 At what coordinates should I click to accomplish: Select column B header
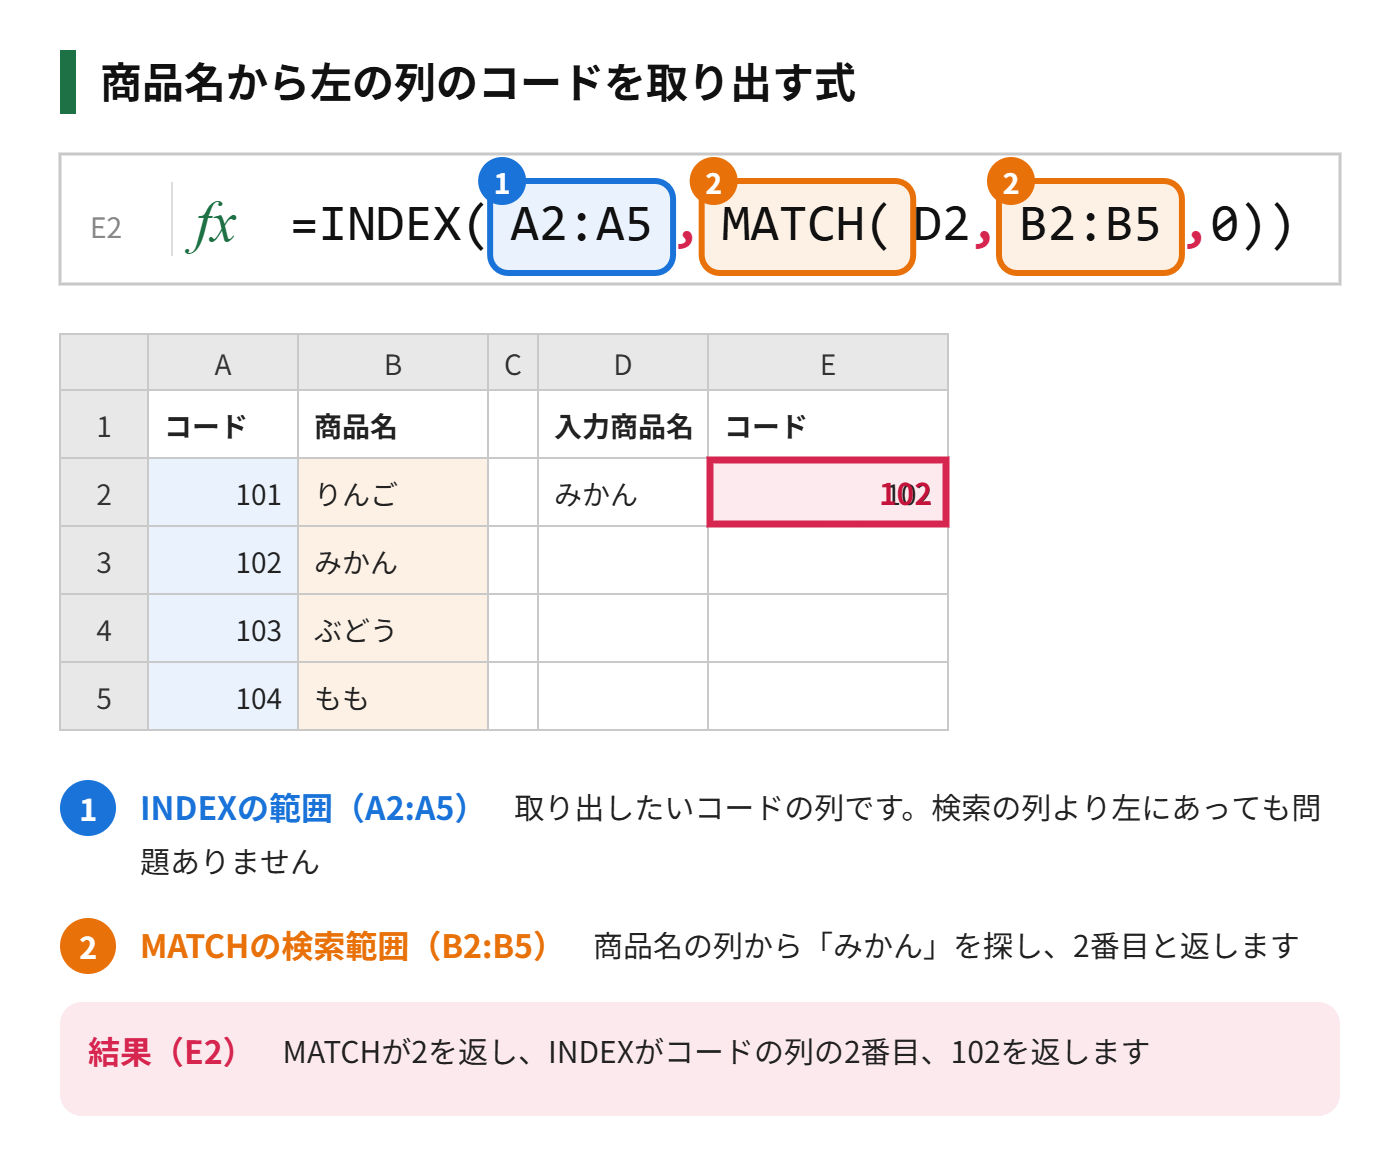click(393, 363)
